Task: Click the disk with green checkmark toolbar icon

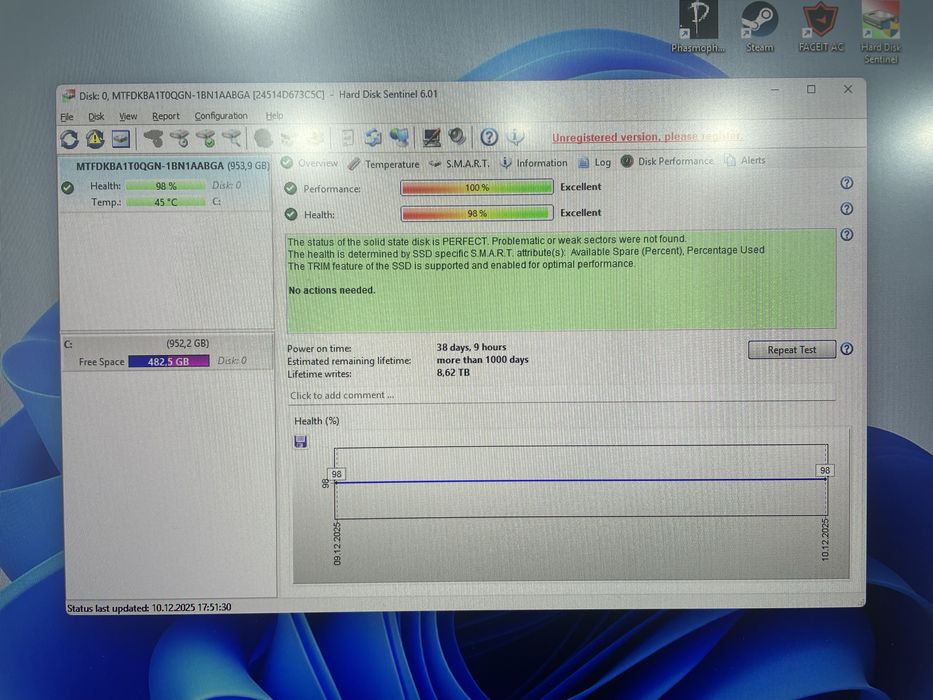Action: [x=205, y=139]
